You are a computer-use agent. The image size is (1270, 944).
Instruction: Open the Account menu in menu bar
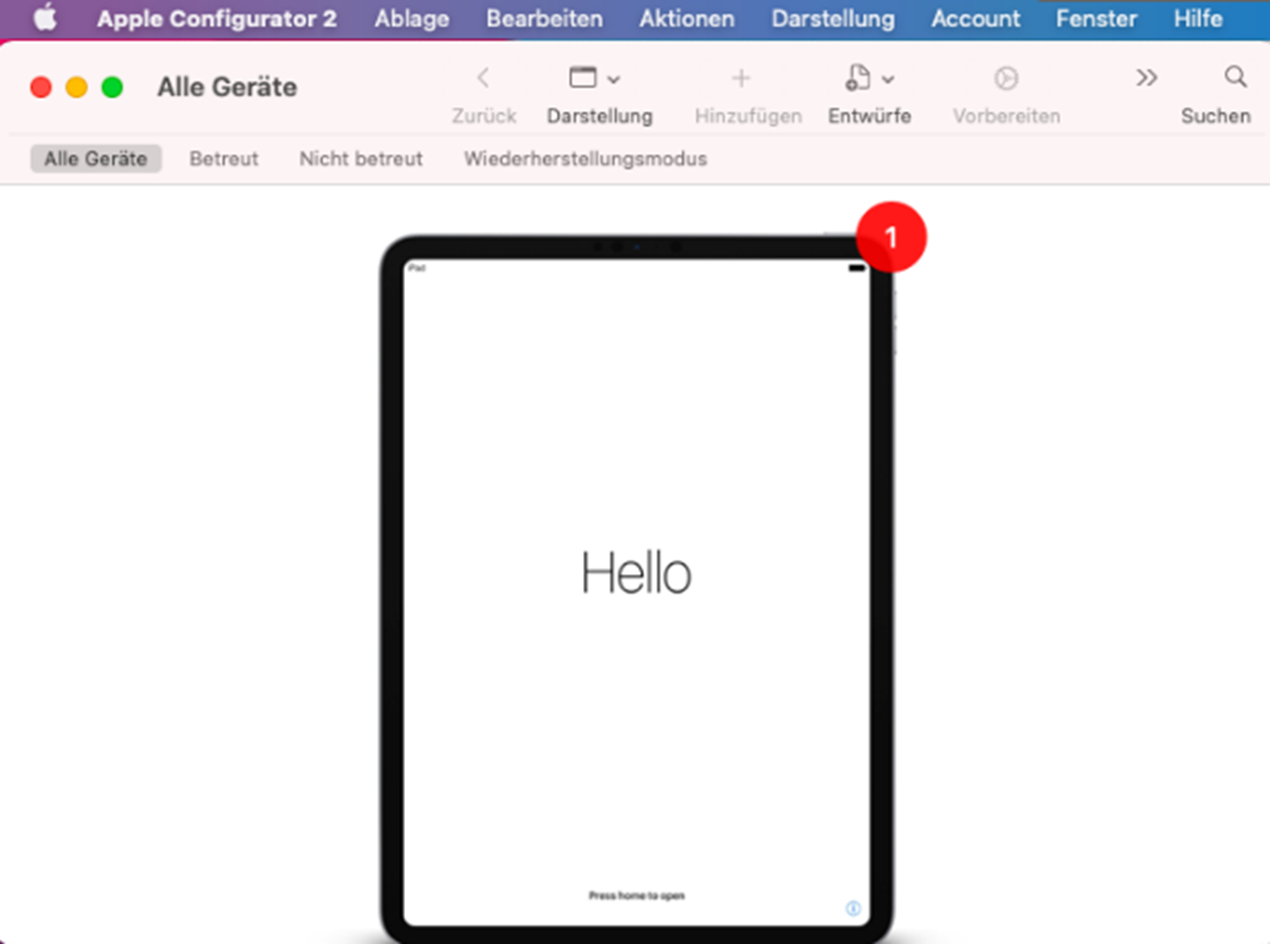point(976,19)
